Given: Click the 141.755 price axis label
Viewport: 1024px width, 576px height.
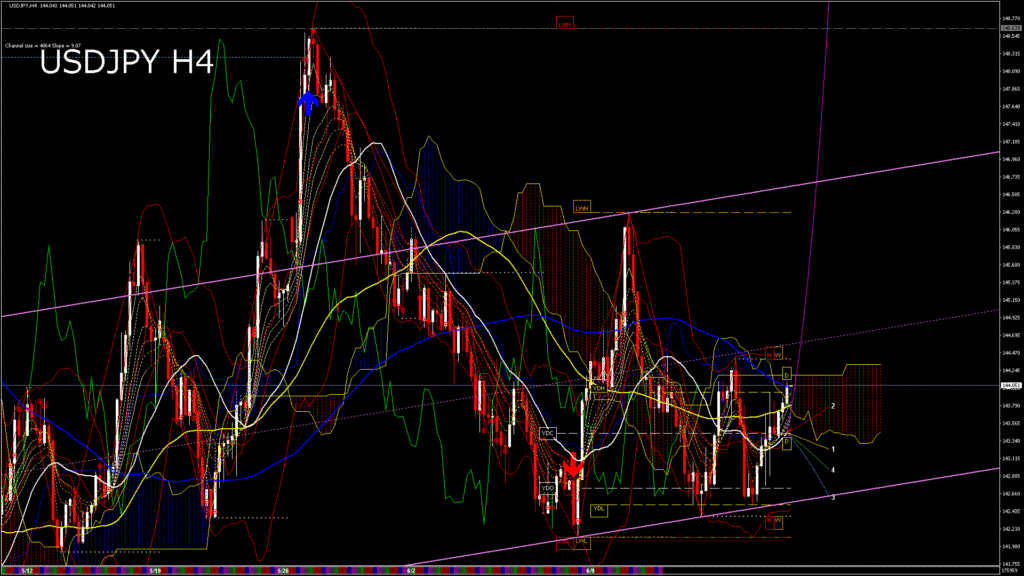Looking at the screenshot, I should coord(1011,564).
